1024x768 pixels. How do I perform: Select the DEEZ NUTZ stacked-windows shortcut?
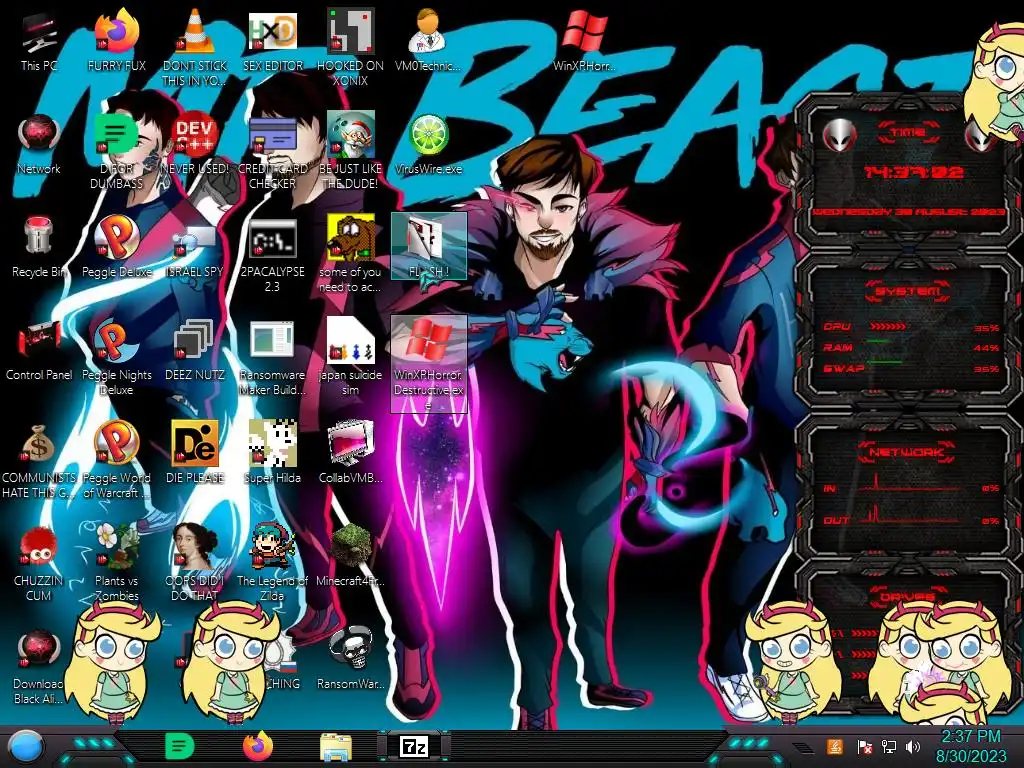195,351
